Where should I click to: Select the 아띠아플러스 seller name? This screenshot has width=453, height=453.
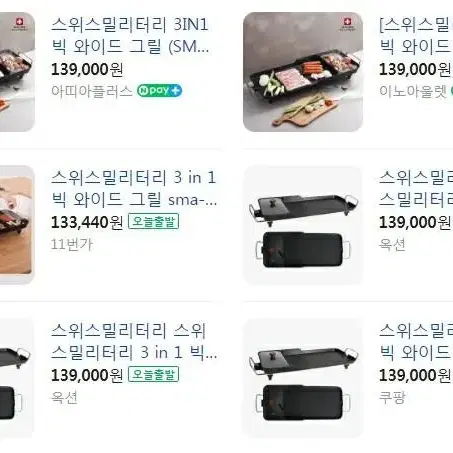pos(92,91)
